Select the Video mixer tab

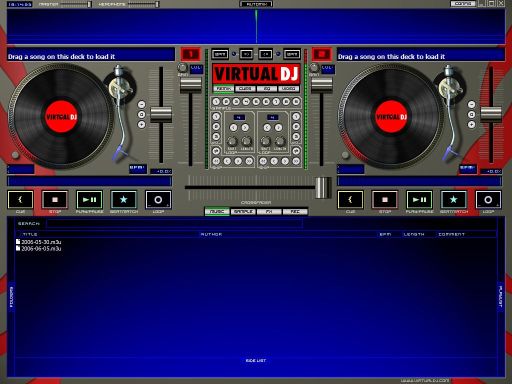tap(288, 89)
